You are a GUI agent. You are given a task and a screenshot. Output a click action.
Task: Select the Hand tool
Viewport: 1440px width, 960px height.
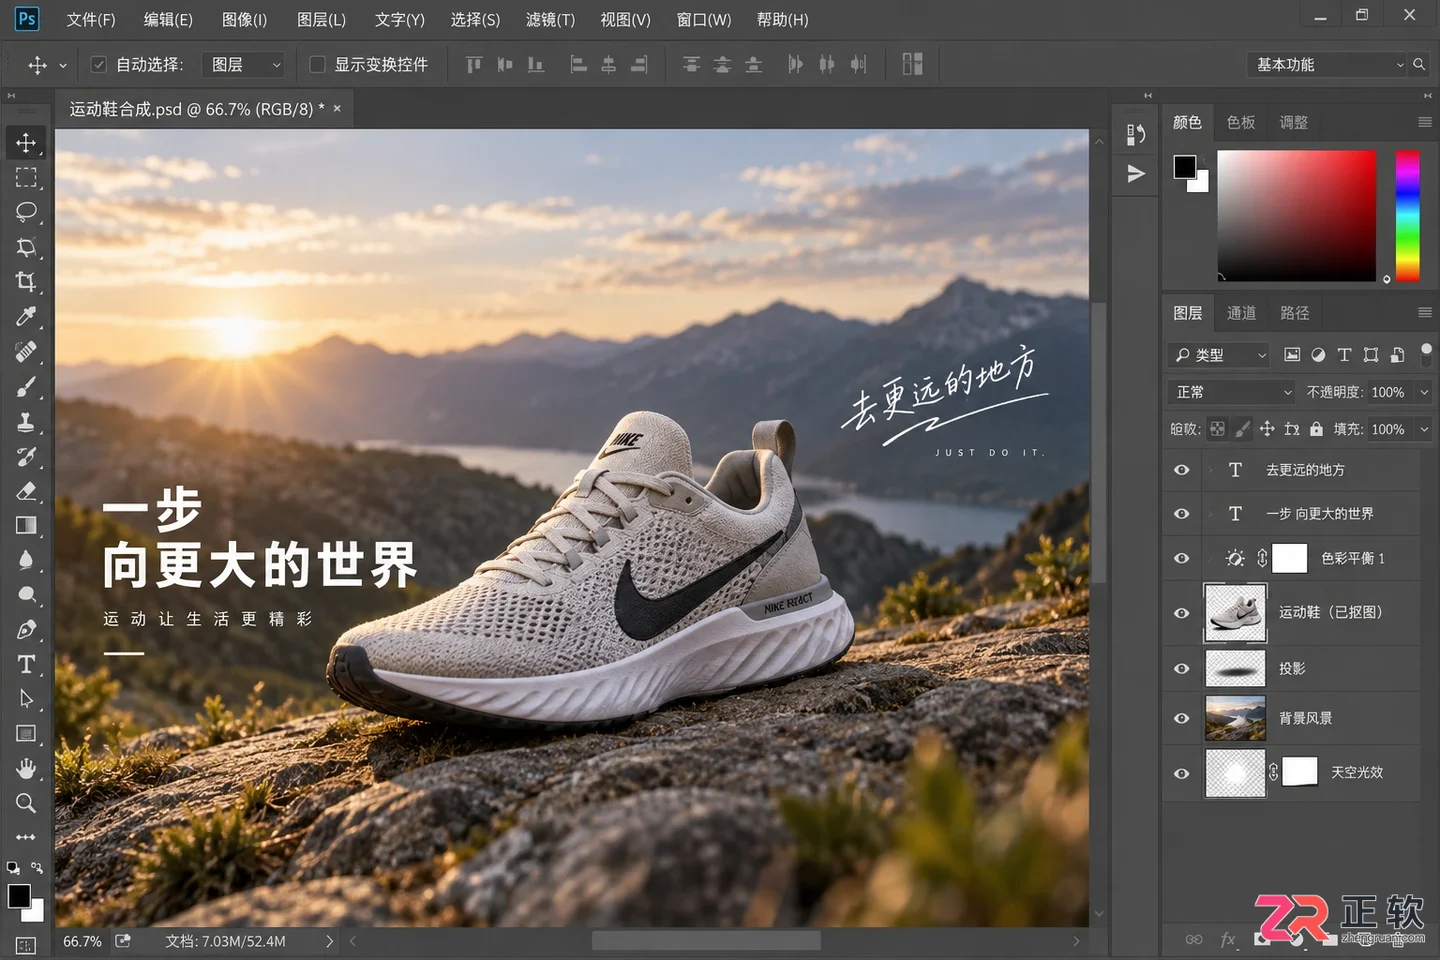coord(26,768)
